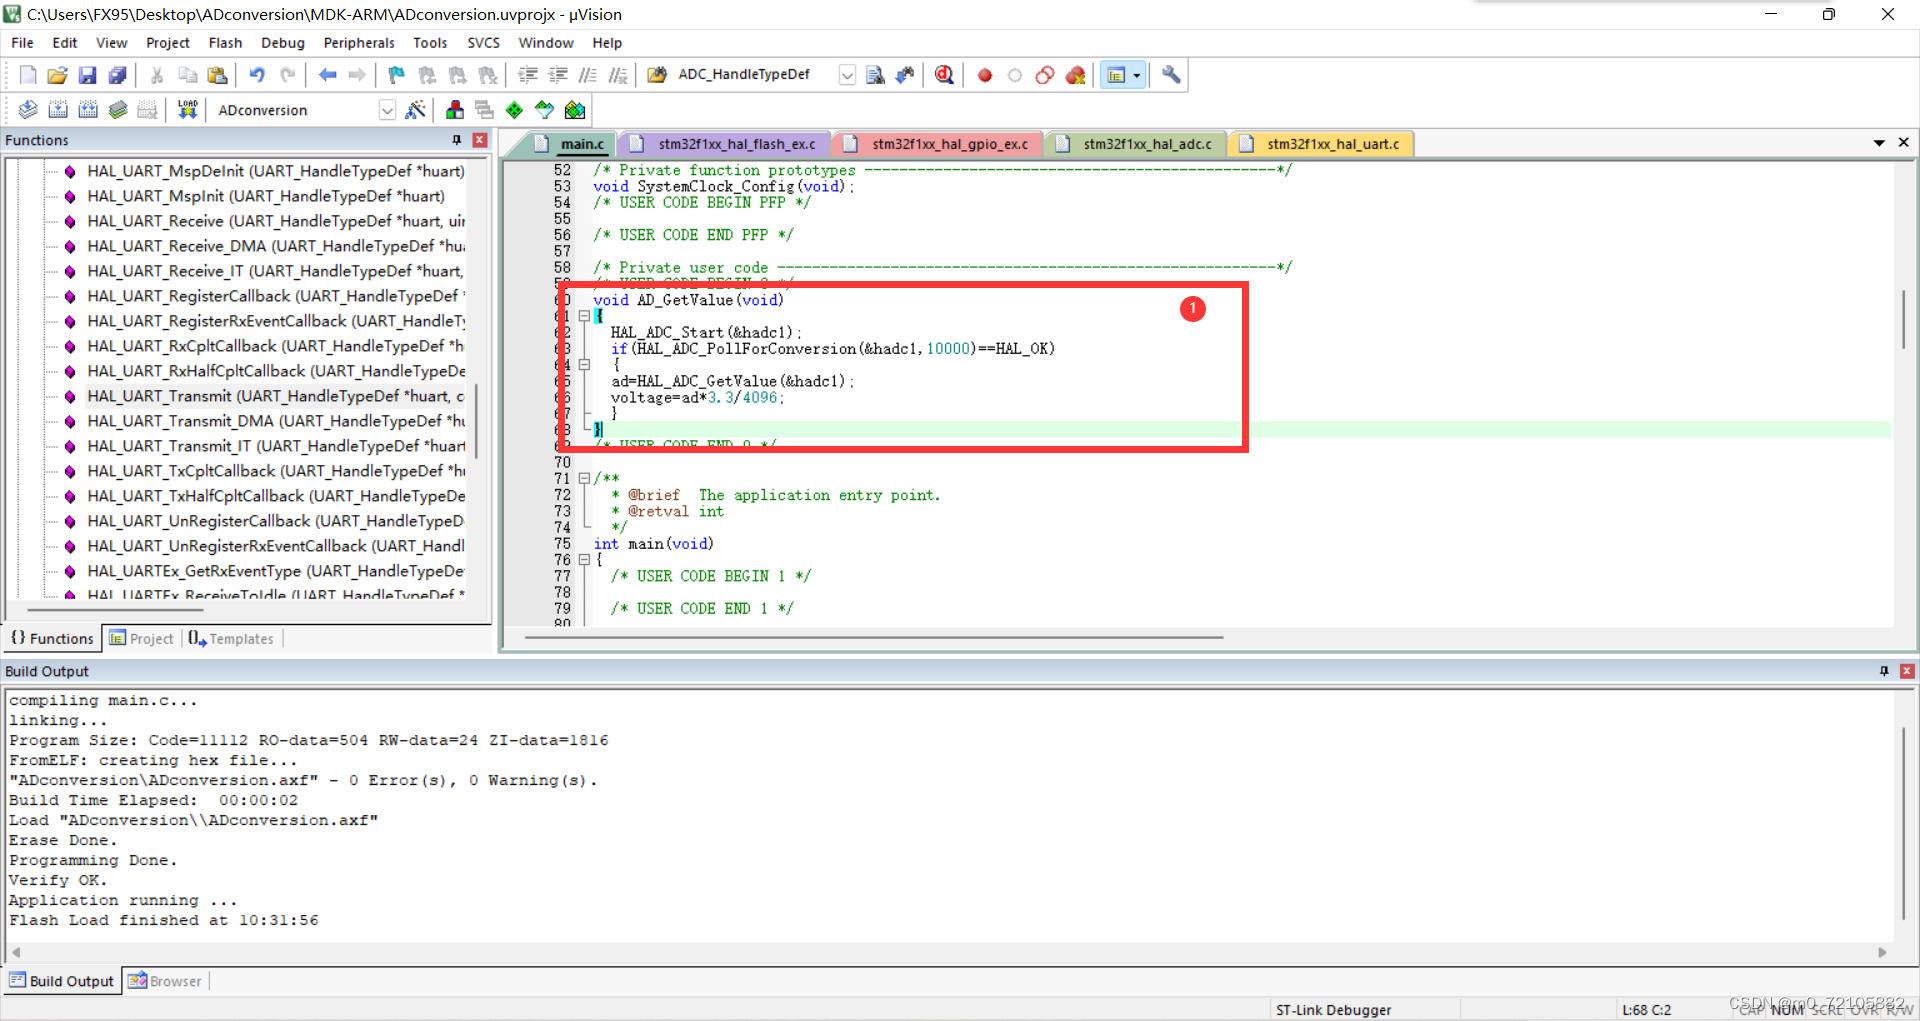
Task: Toggle auto-hide pin on Functions panel
Action: pos(457,140)
